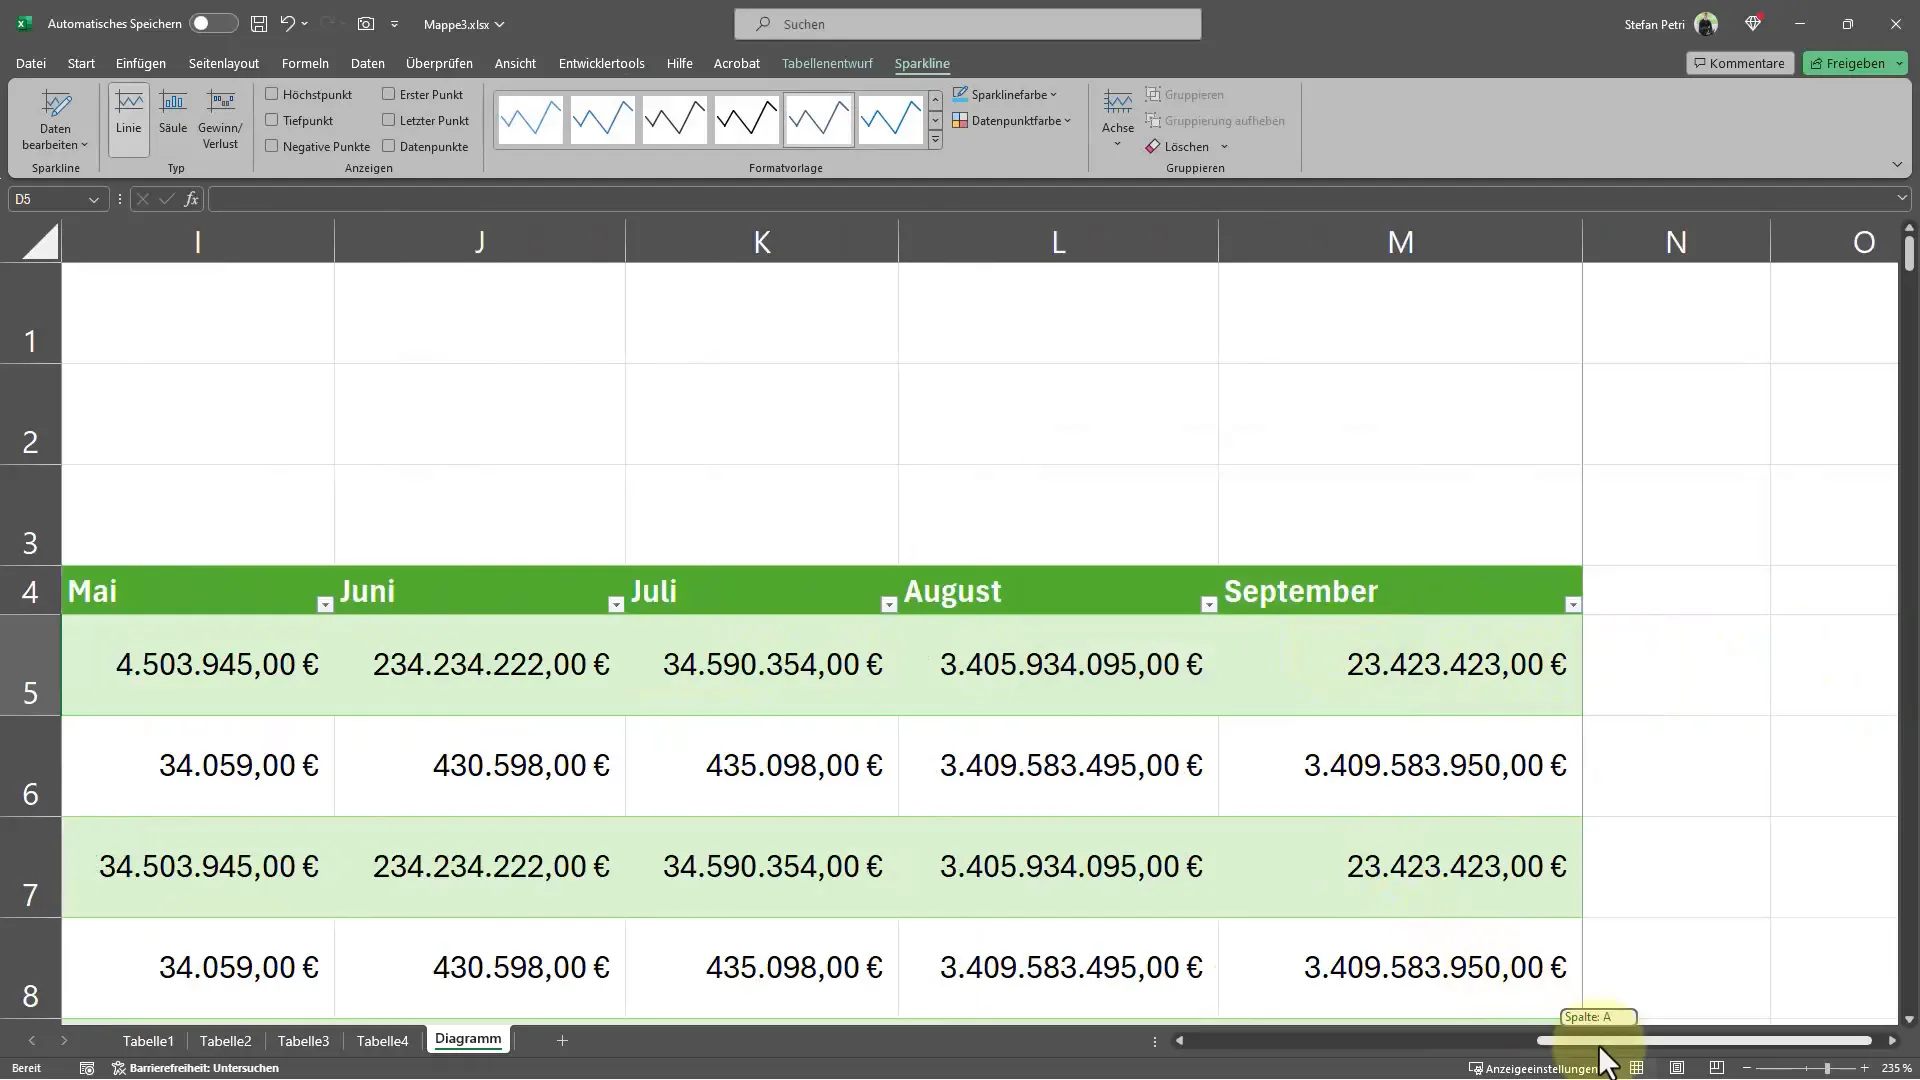Screen dimensions: 1920x1080
Task: Enable the Erster Punkt checkbox
Action: click(x=388, y=94)
